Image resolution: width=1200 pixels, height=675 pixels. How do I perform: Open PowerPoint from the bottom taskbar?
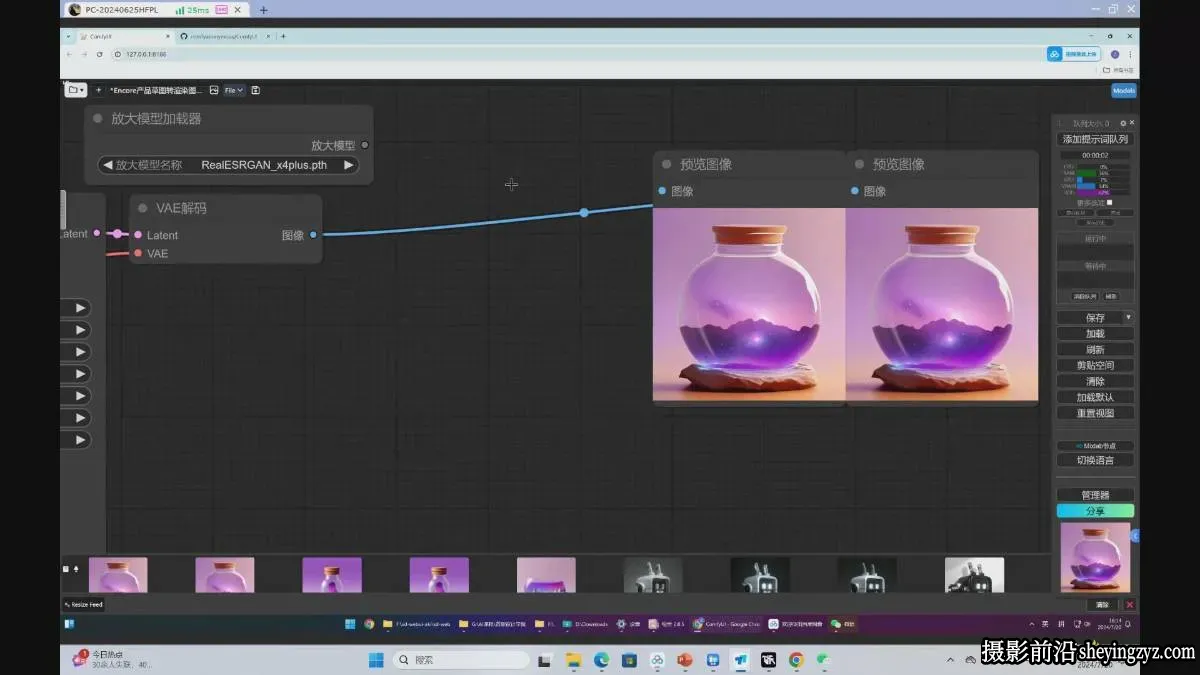click(x=685, y=660)
